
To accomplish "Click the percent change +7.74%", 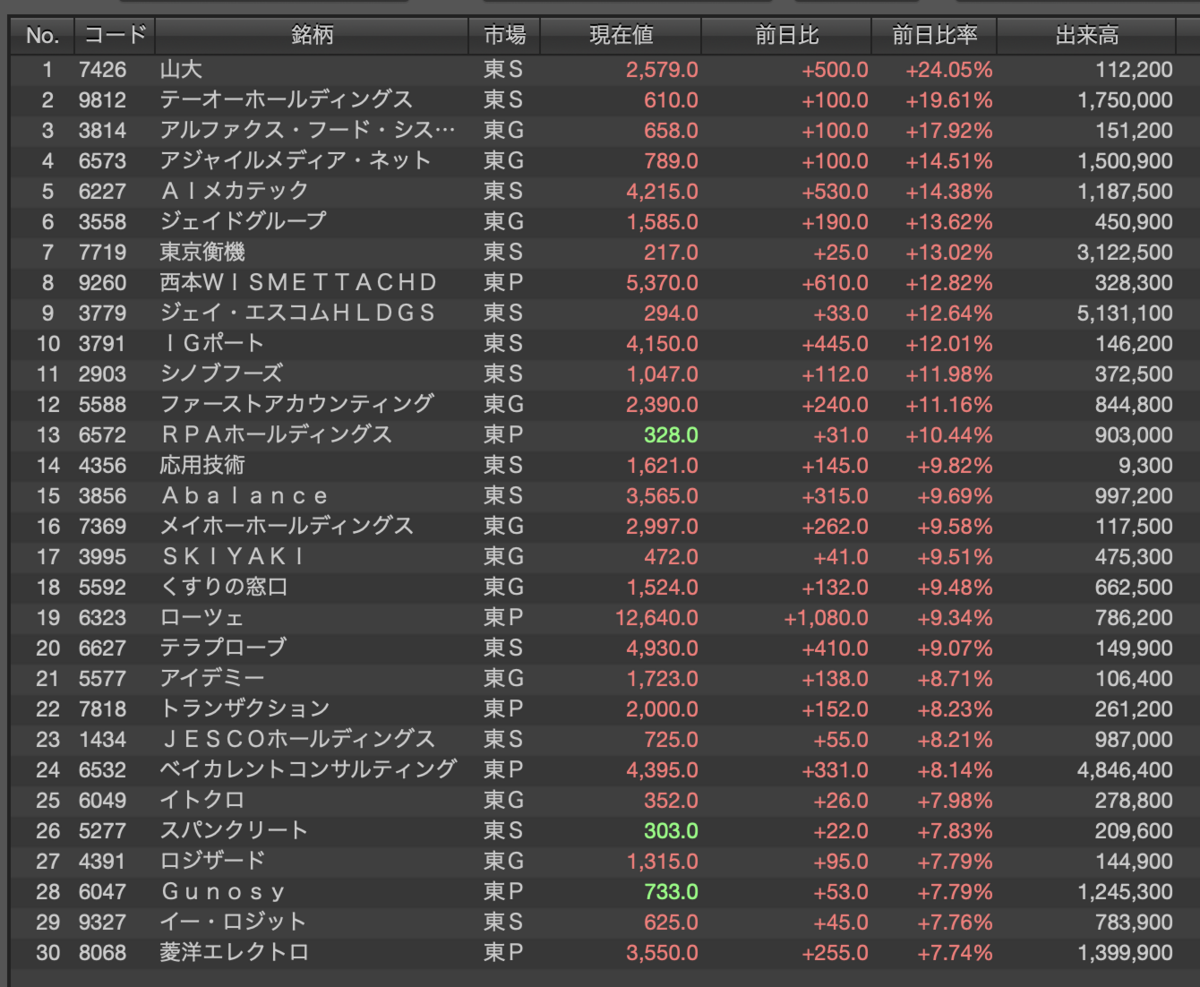I will tap(954, 951).
